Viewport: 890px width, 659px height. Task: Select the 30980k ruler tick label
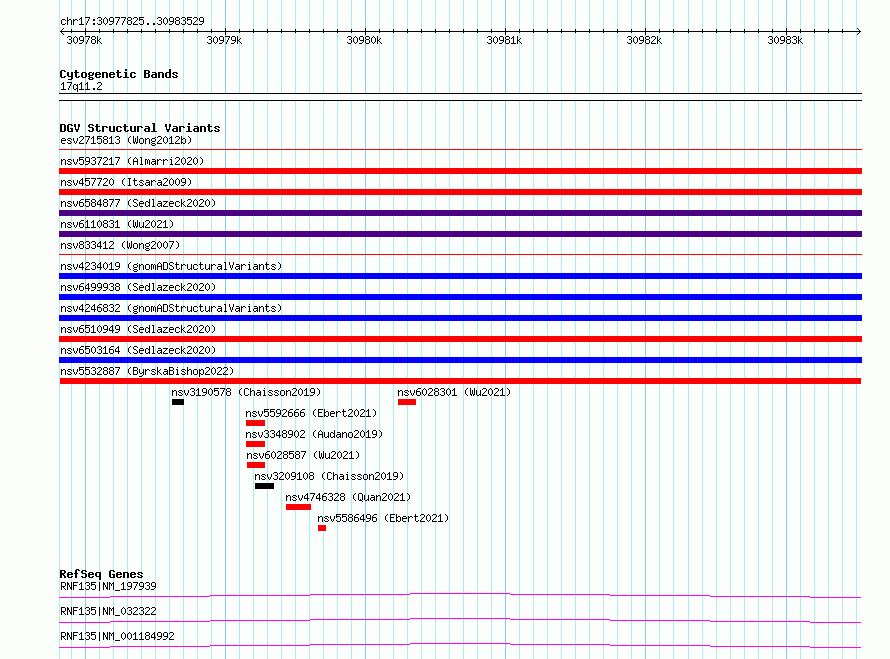pyautogui.click(x=364, y=40)
